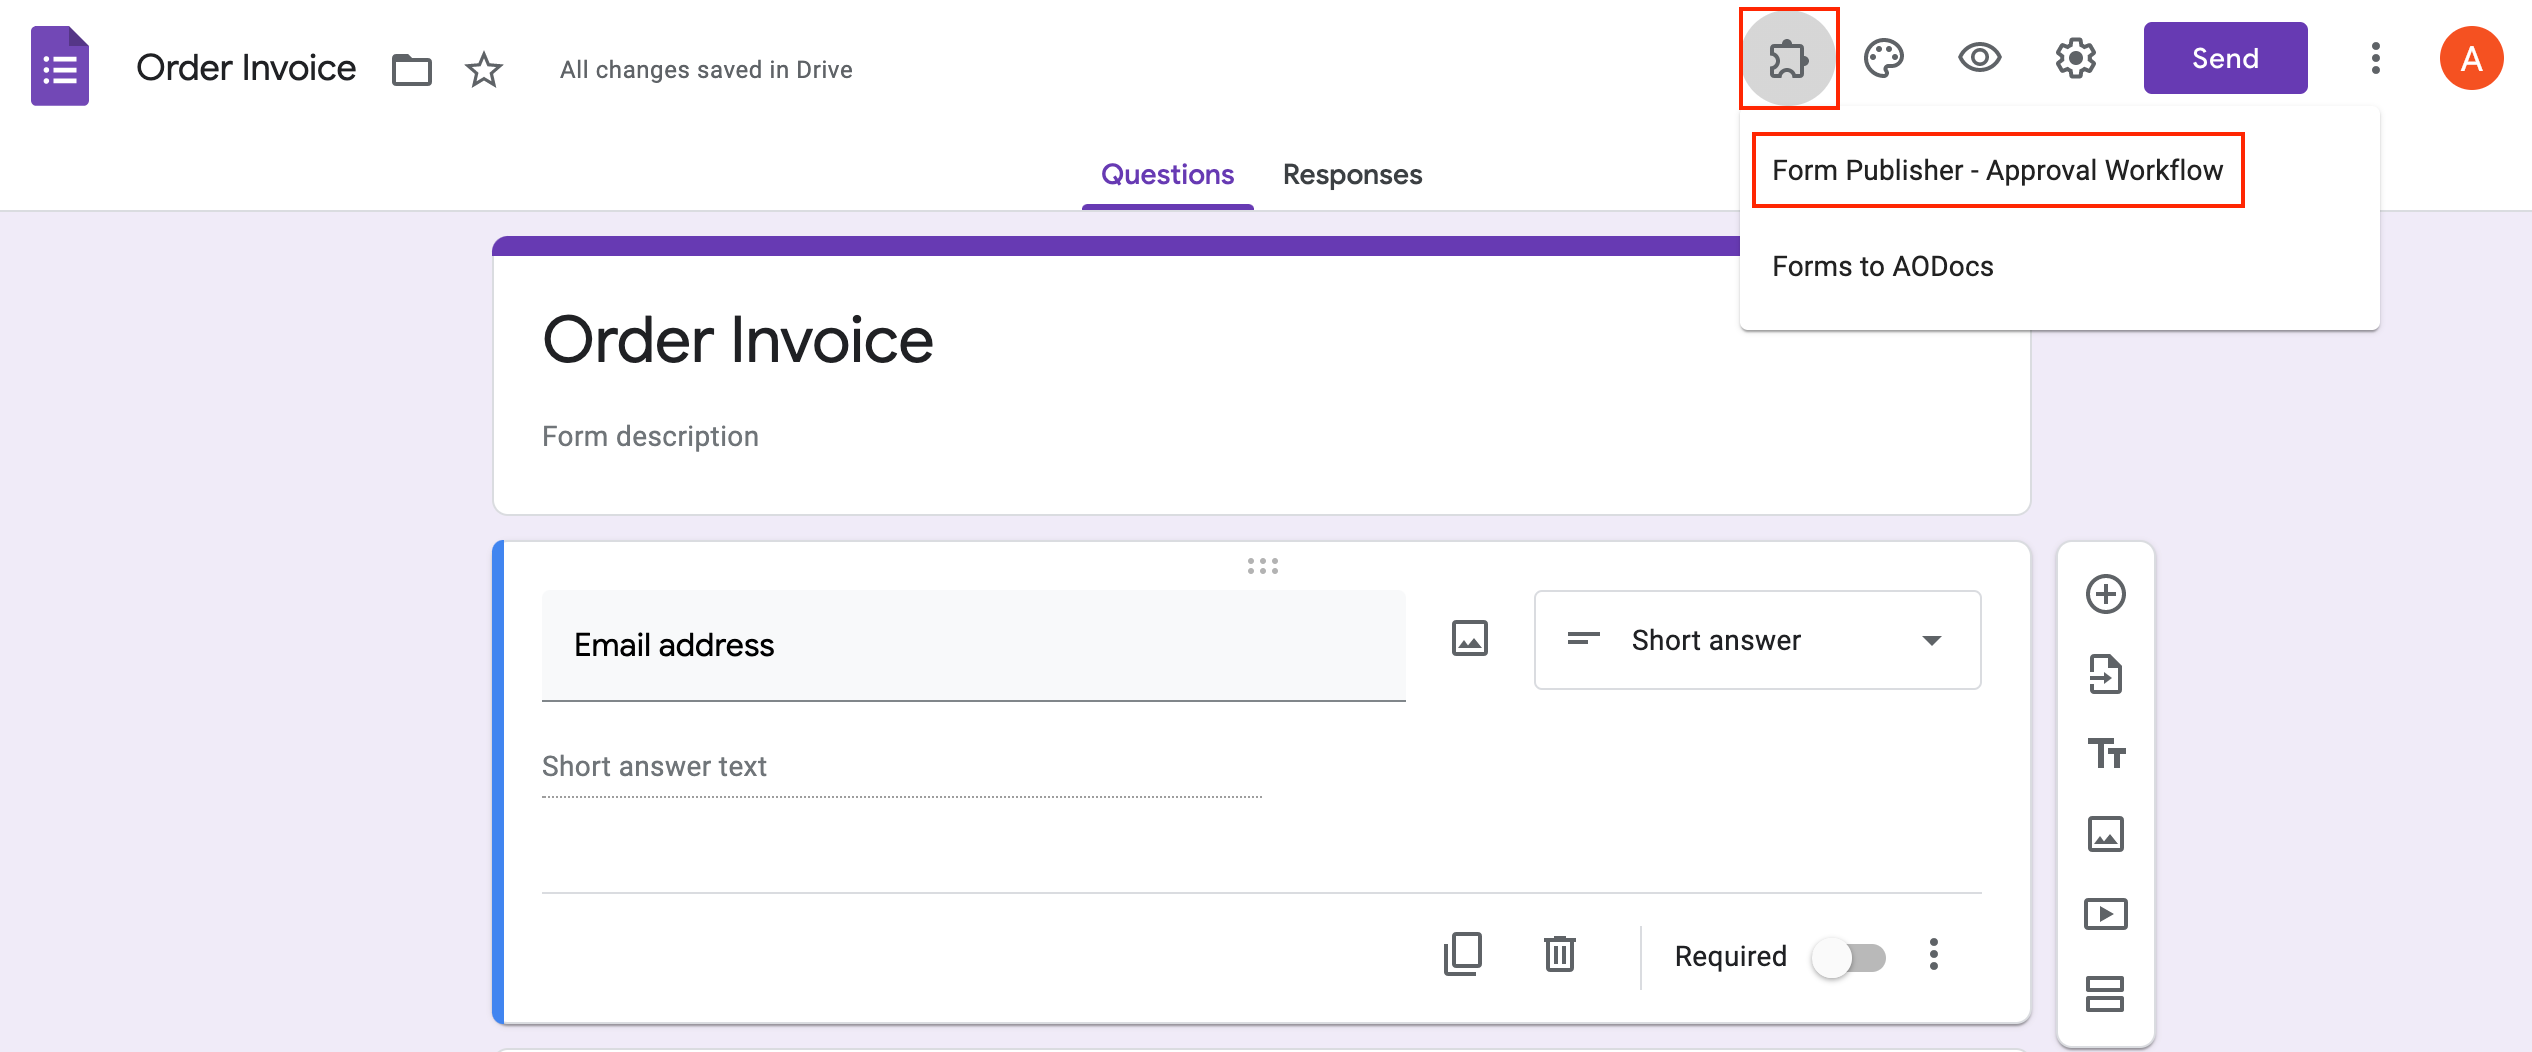The image size is (2532, 1052).
Task: Open the question's three-dot options menu
Action: point(1934,956)
